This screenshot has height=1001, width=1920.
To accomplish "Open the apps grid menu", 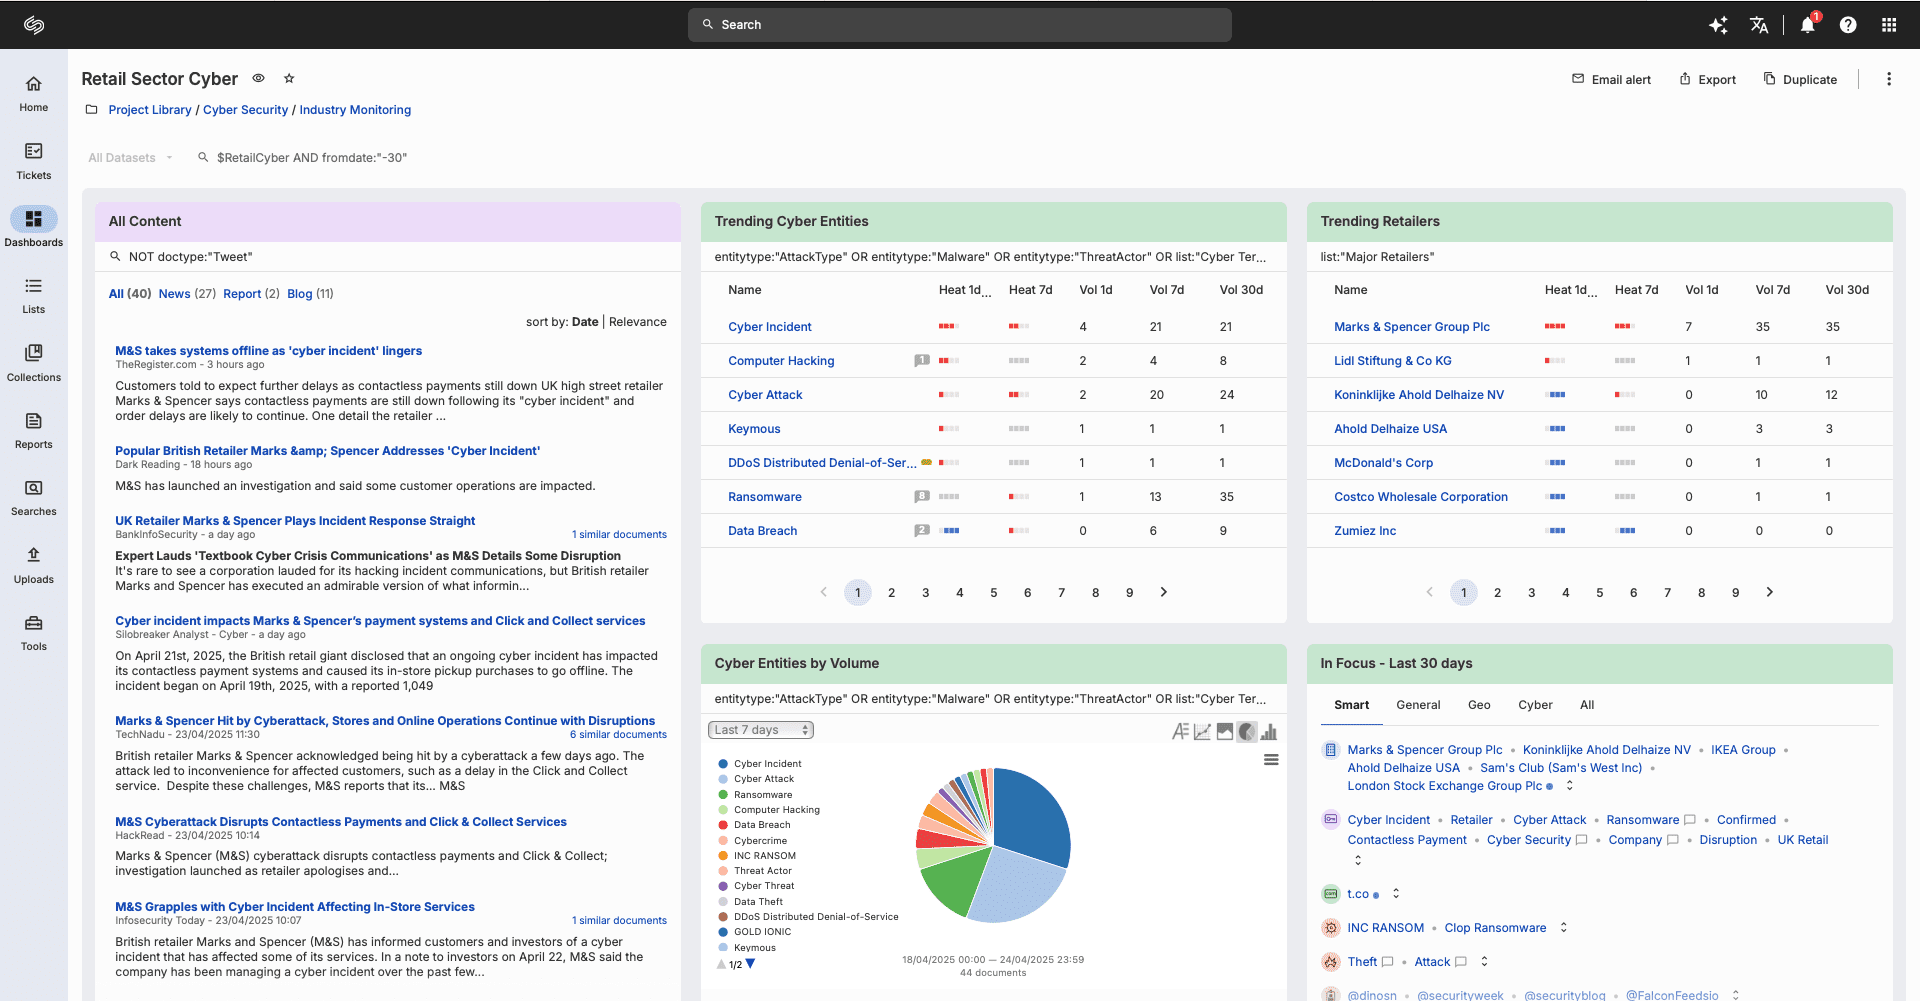I will pyautogui.click(x=1888, y=25).
